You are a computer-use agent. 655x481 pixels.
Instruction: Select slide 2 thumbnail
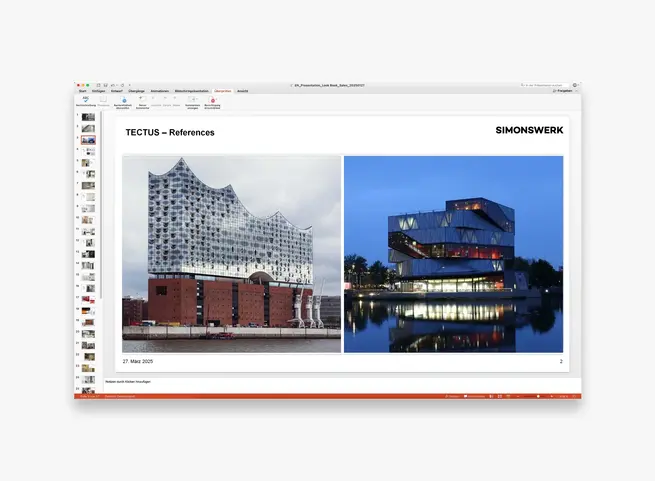[88, 128]
